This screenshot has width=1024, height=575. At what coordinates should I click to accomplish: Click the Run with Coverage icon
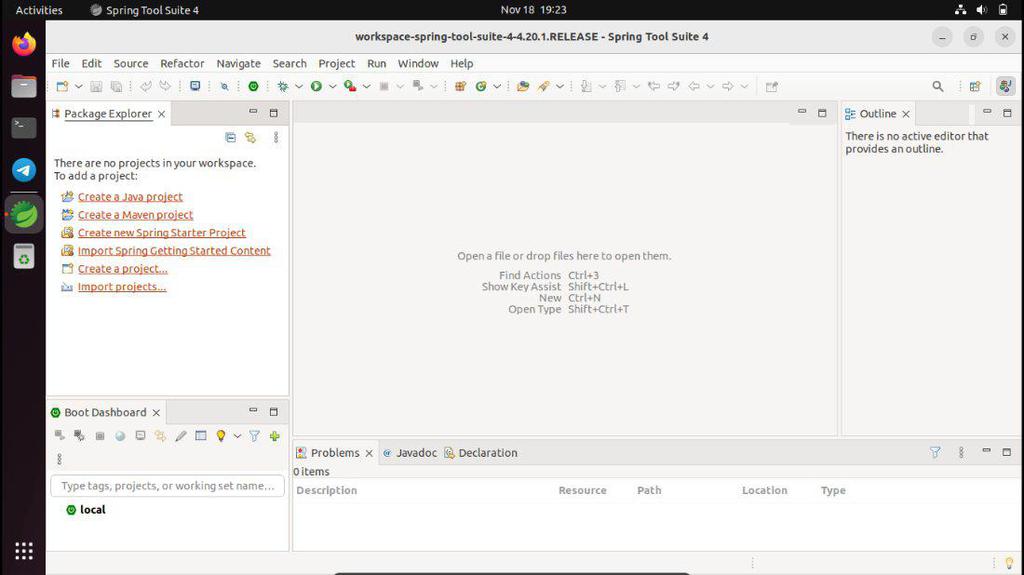(x=350, y=86)
